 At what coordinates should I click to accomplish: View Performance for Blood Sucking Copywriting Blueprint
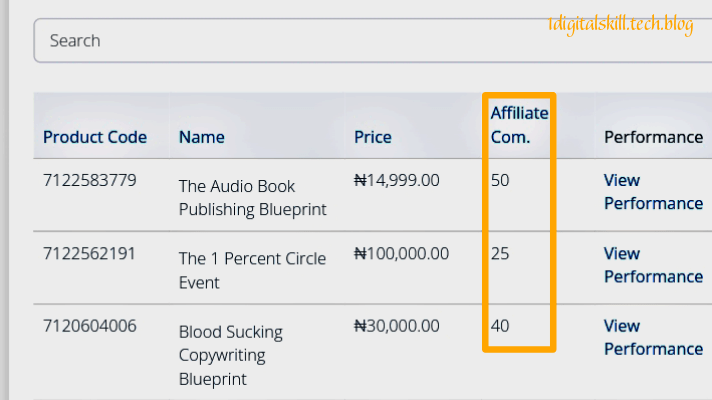click(653, 337)
